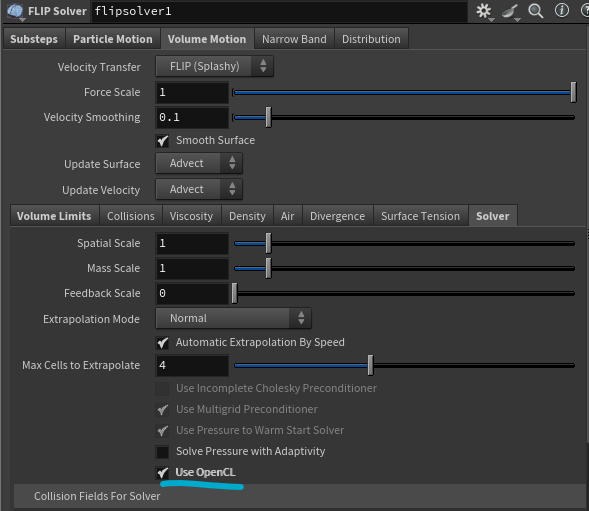Select the Volume Limits sub-tab
Screen dimensions: 589x511
[54, 216]
